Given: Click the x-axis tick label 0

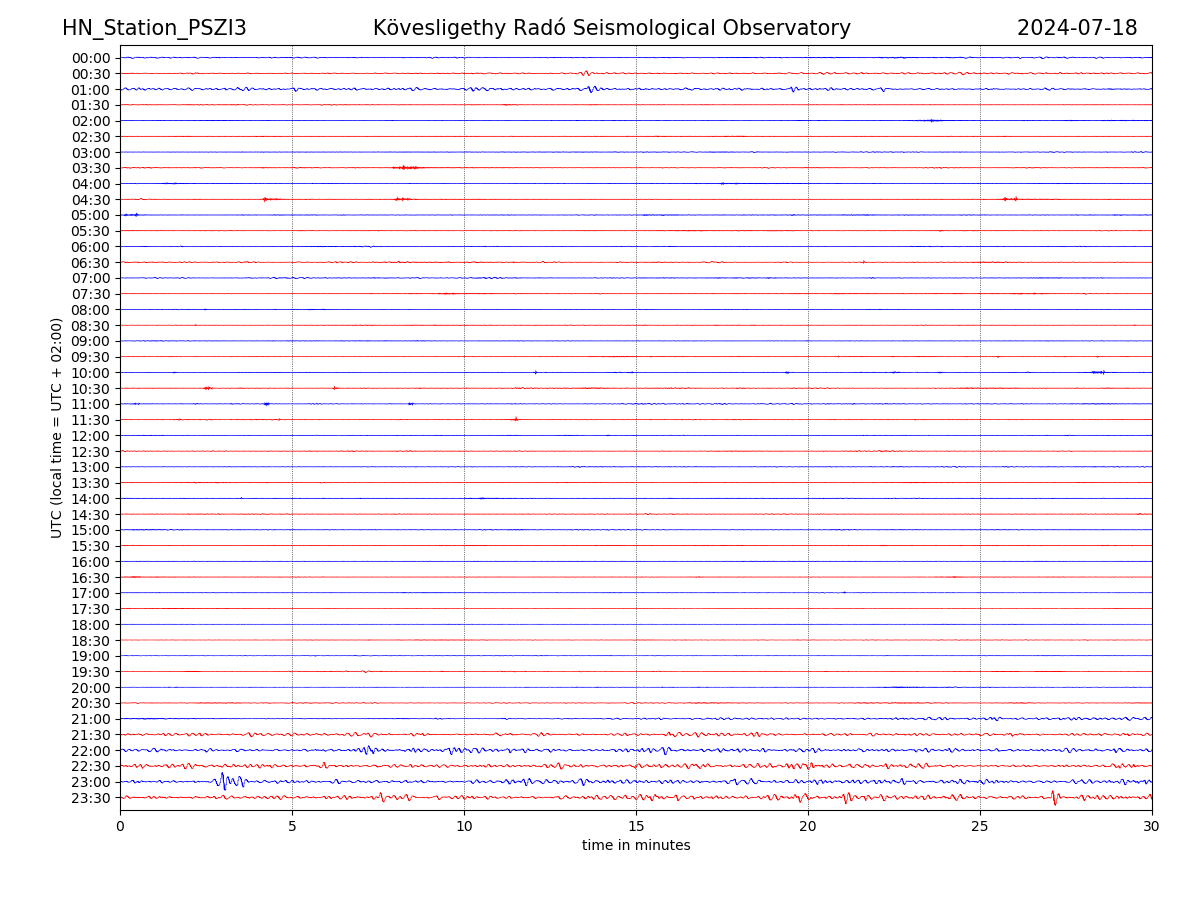Looking at the screenshot, I should [x=120, y=827].
